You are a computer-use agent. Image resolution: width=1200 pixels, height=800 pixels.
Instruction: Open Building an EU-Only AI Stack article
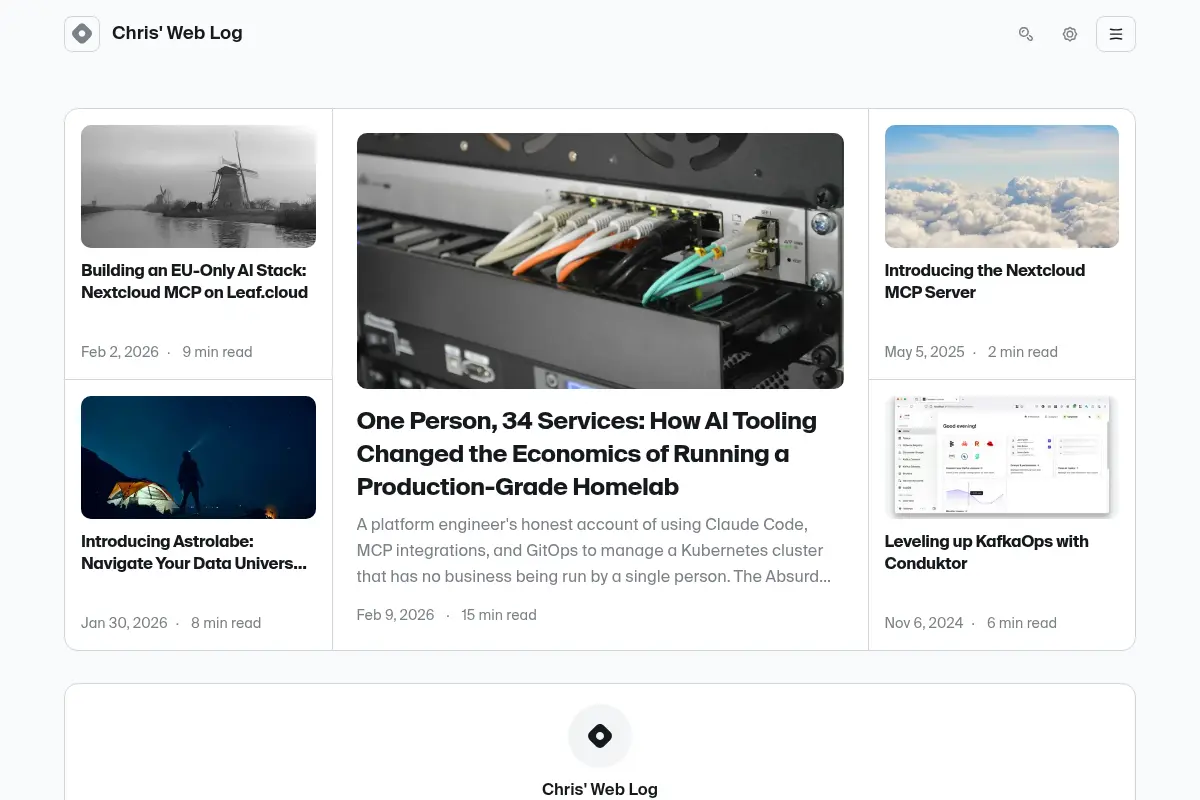click(x=194, y=281)
